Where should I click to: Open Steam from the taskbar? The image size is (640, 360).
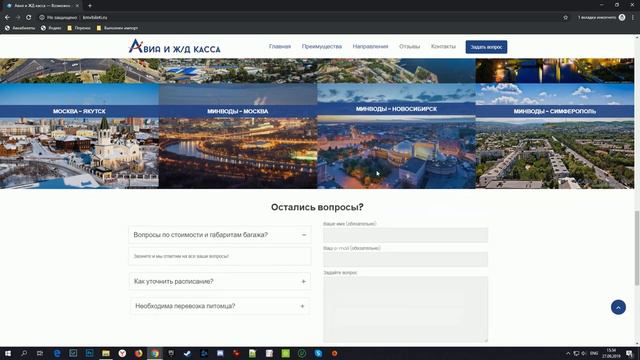click(x=187, y=353)
